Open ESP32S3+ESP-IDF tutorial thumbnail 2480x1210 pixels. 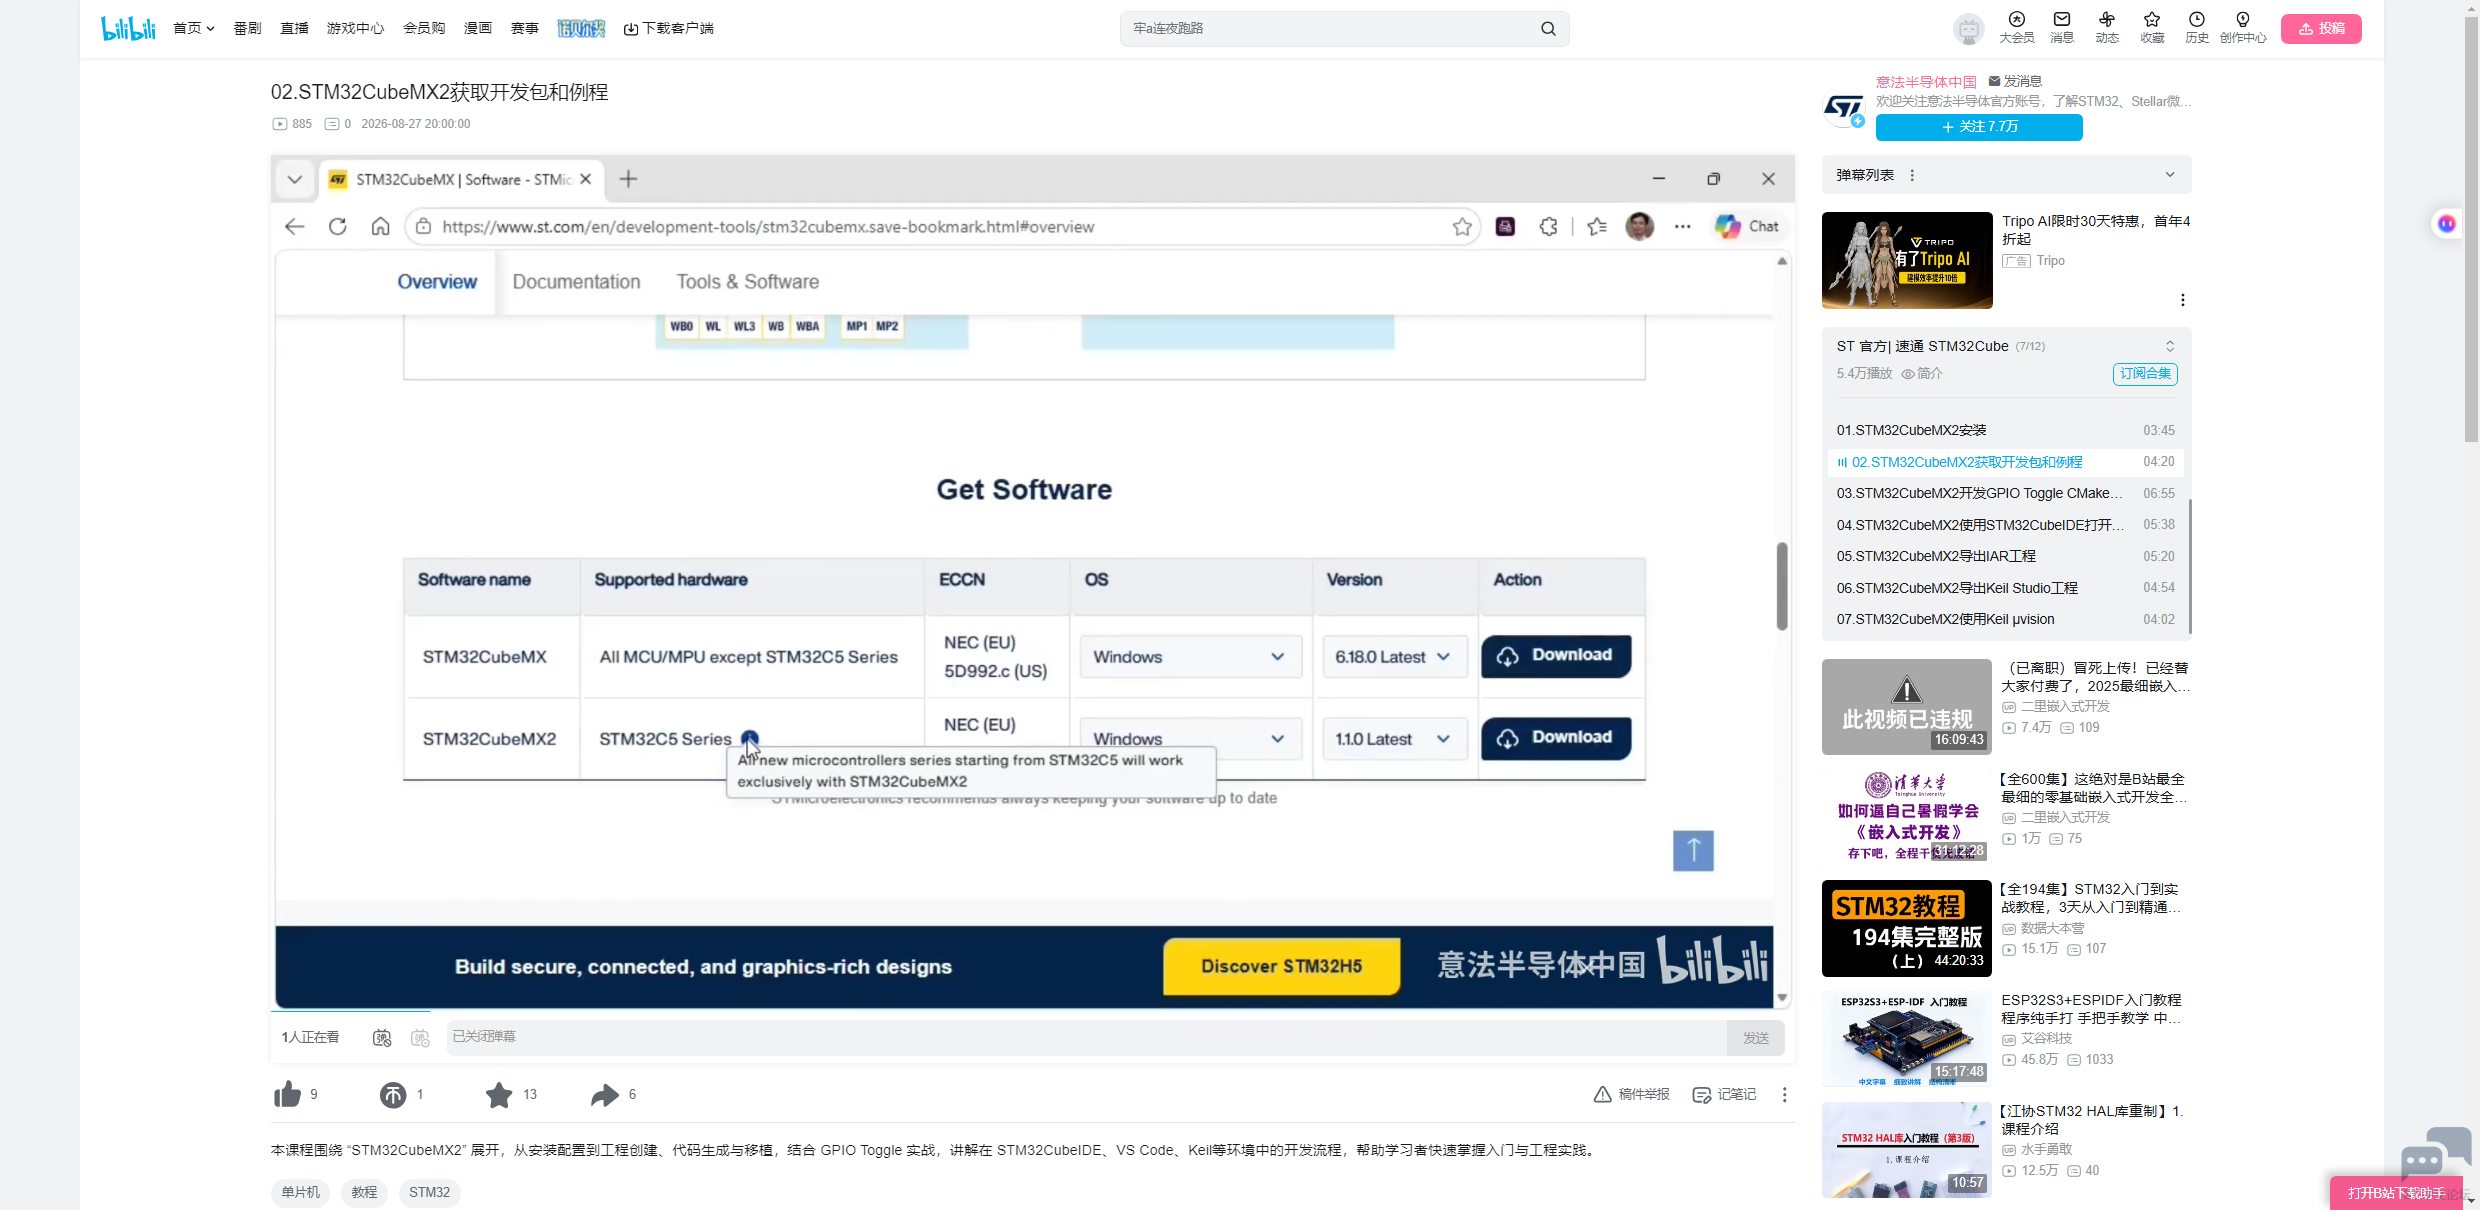pos(1906,1039)
